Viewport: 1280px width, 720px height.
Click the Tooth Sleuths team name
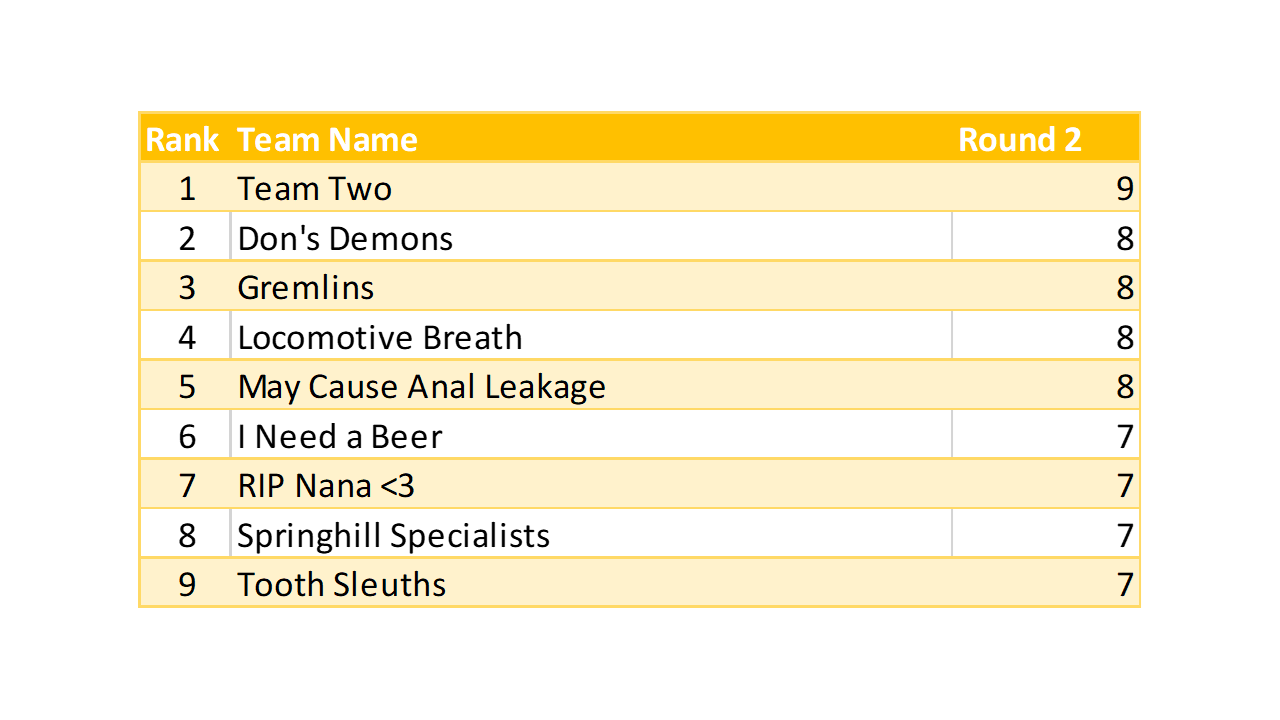click(x=342, y=585)
